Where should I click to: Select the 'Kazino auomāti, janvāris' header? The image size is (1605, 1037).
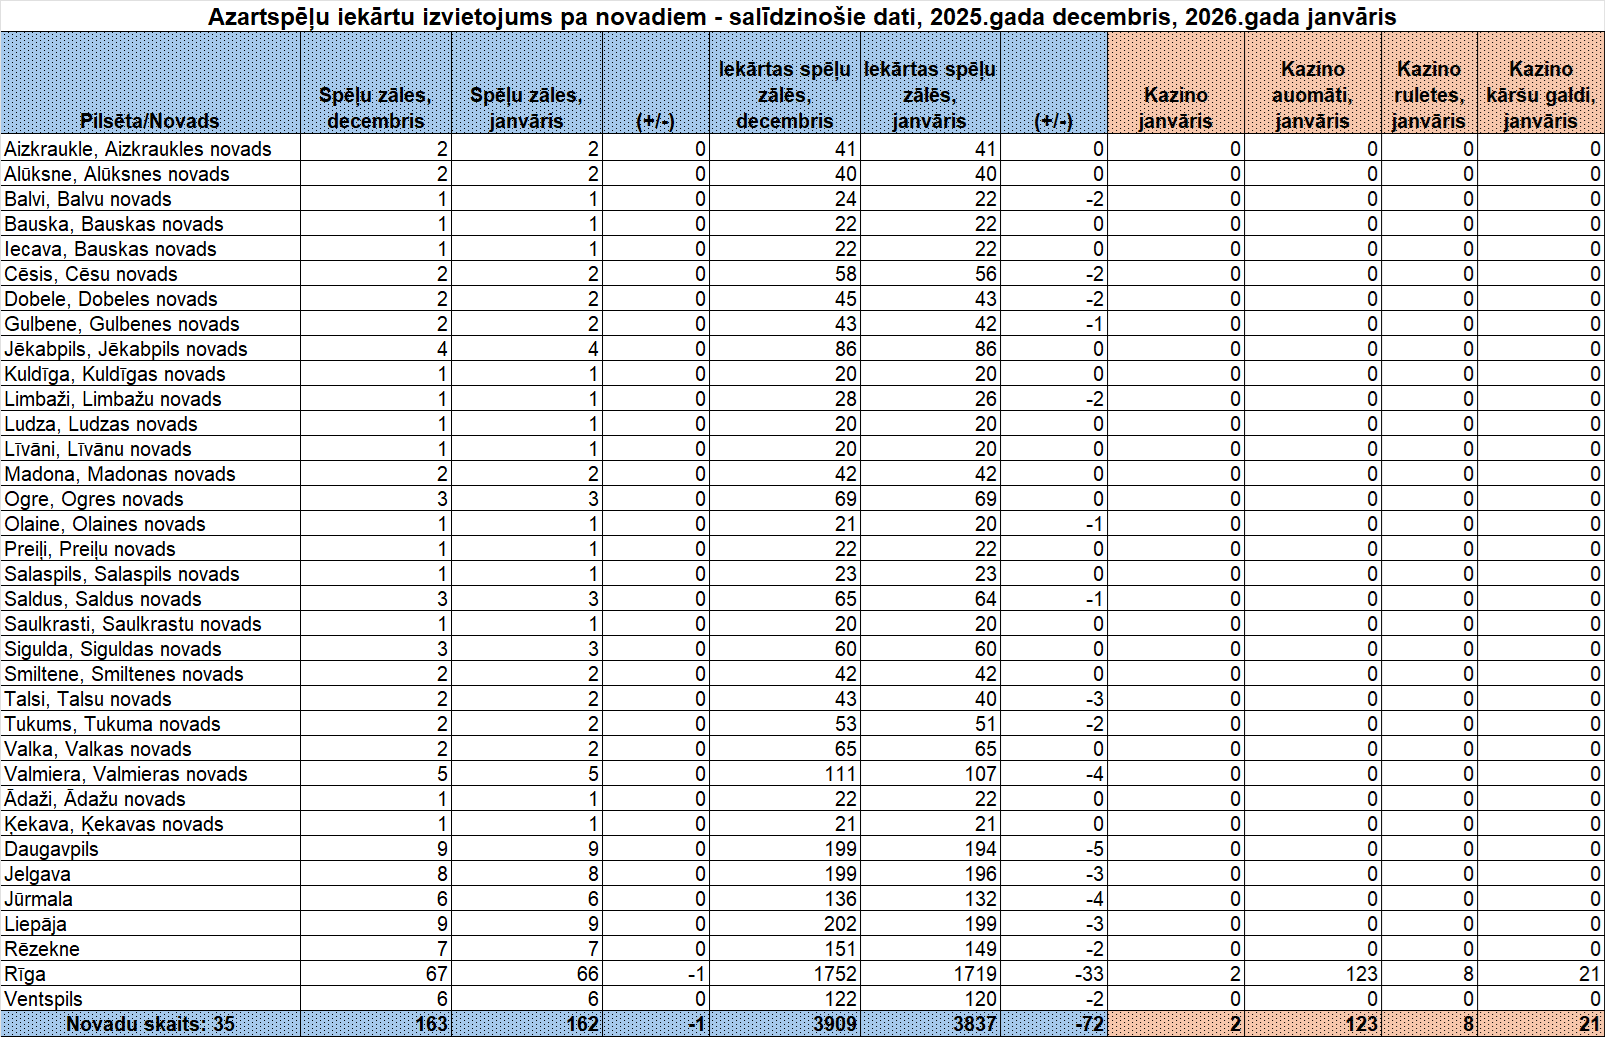(1312, 95)
